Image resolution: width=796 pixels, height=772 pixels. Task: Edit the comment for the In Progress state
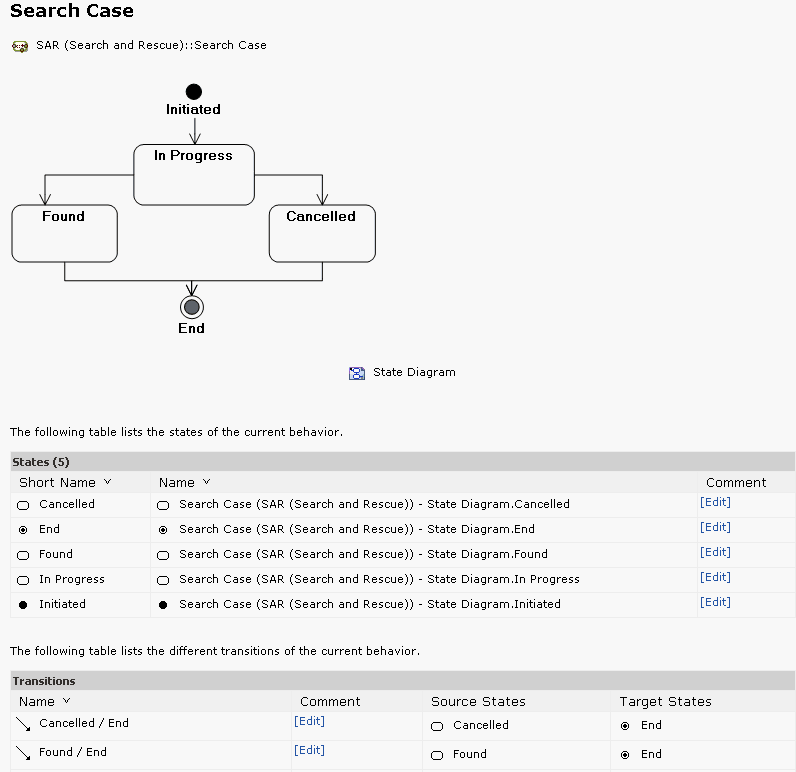715,578
